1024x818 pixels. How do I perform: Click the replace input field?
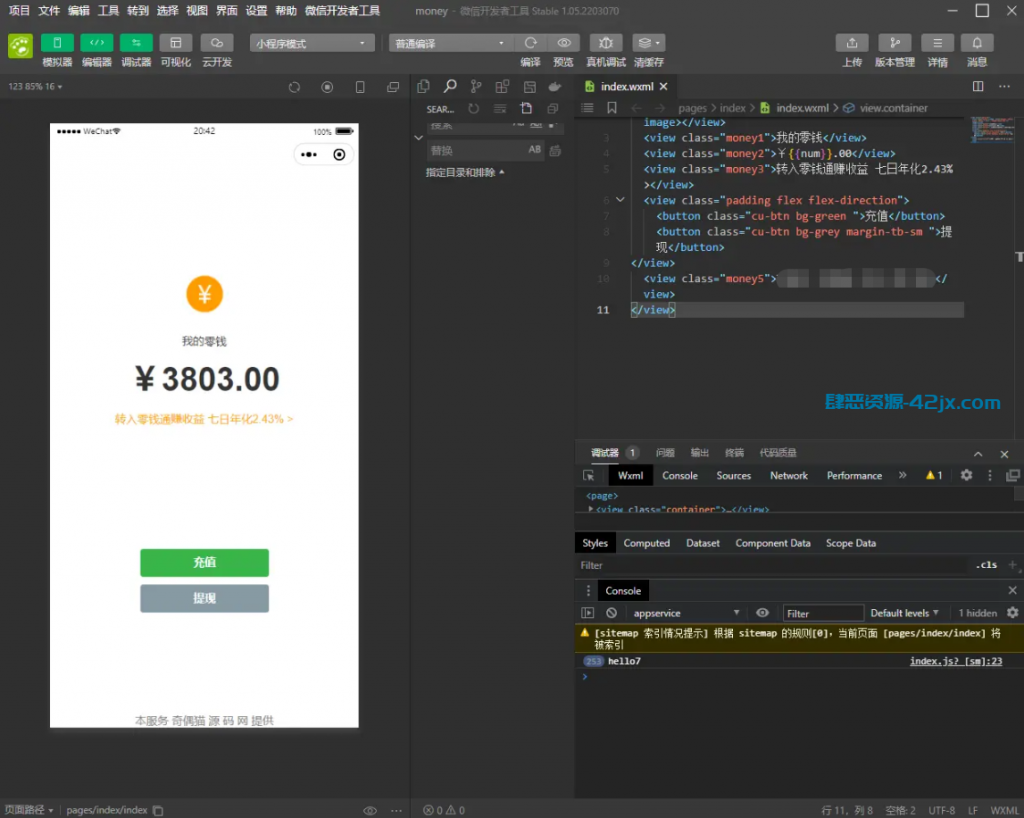(x=477, y=151)
